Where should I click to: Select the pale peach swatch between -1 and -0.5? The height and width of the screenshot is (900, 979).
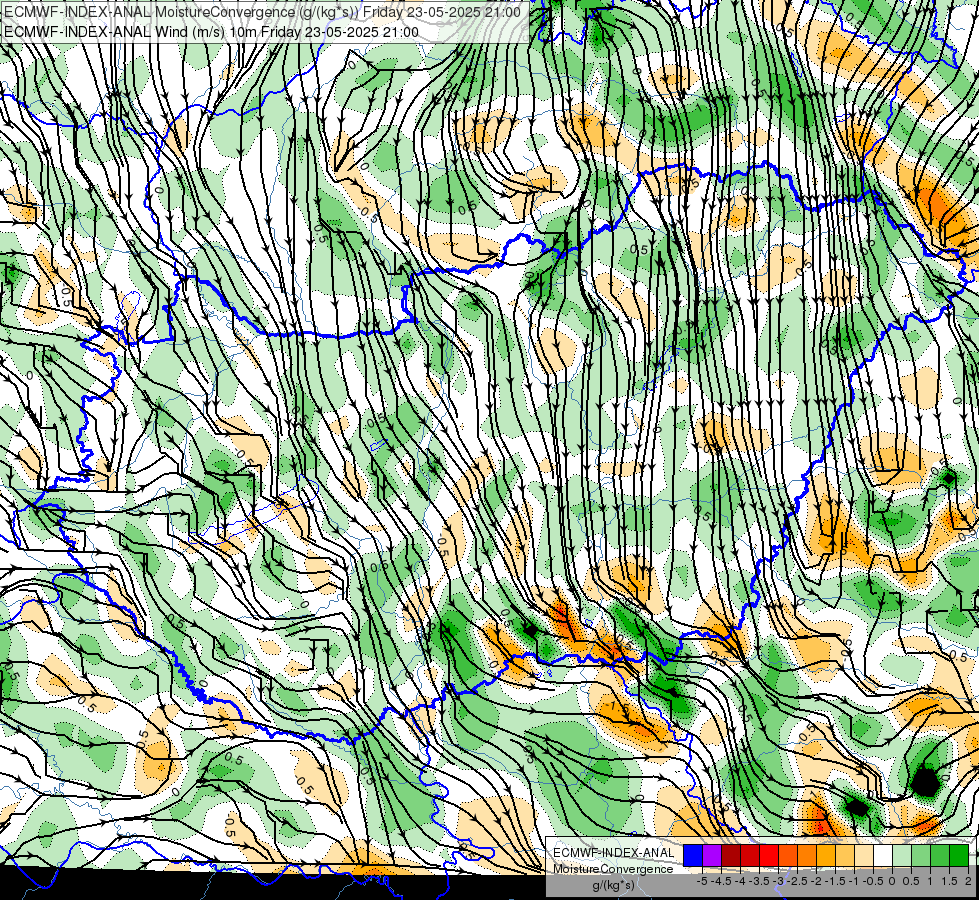pos(864,855)
